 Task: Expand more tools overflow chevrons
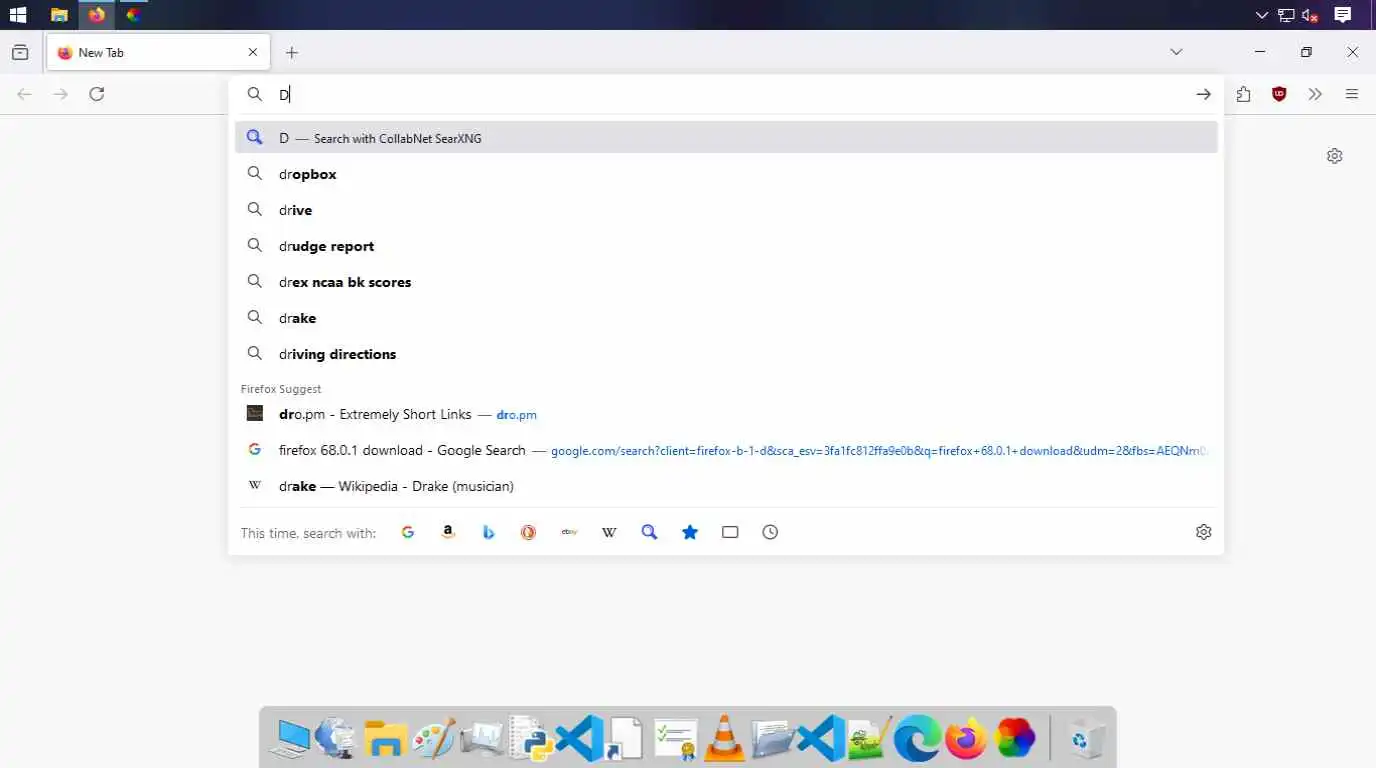1315,94
